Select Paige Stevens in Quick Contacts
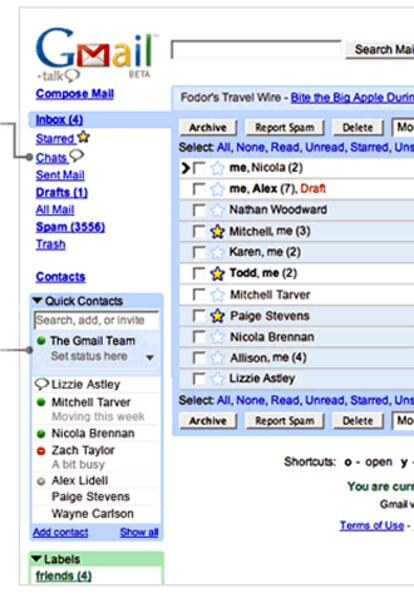 [x=90, y=497]
